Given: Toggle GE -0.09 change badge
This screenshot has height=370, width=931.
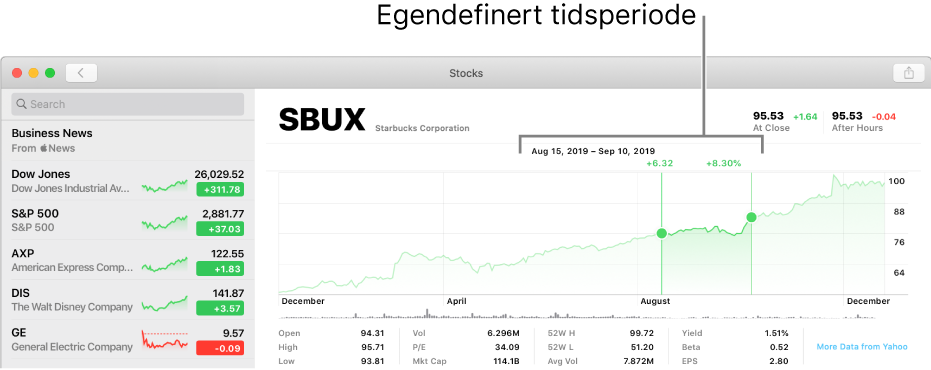Looking at the screenshot, I should (x=220, y=348).
